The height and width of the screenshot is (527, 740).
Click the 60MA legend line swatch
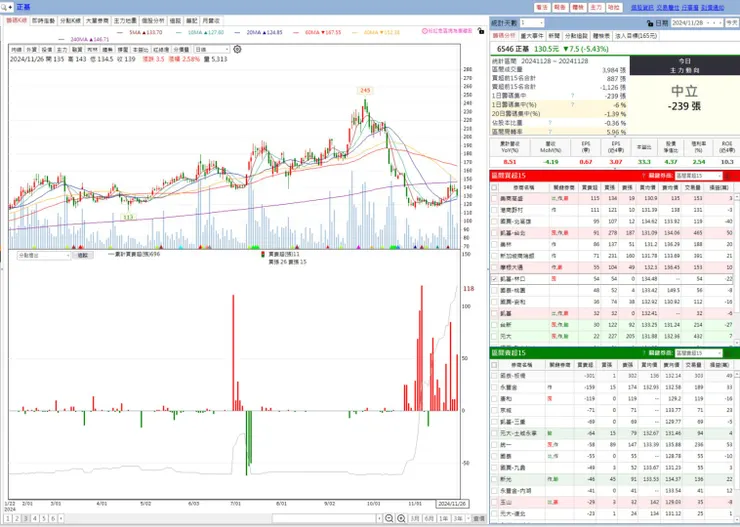click(296, 33)
